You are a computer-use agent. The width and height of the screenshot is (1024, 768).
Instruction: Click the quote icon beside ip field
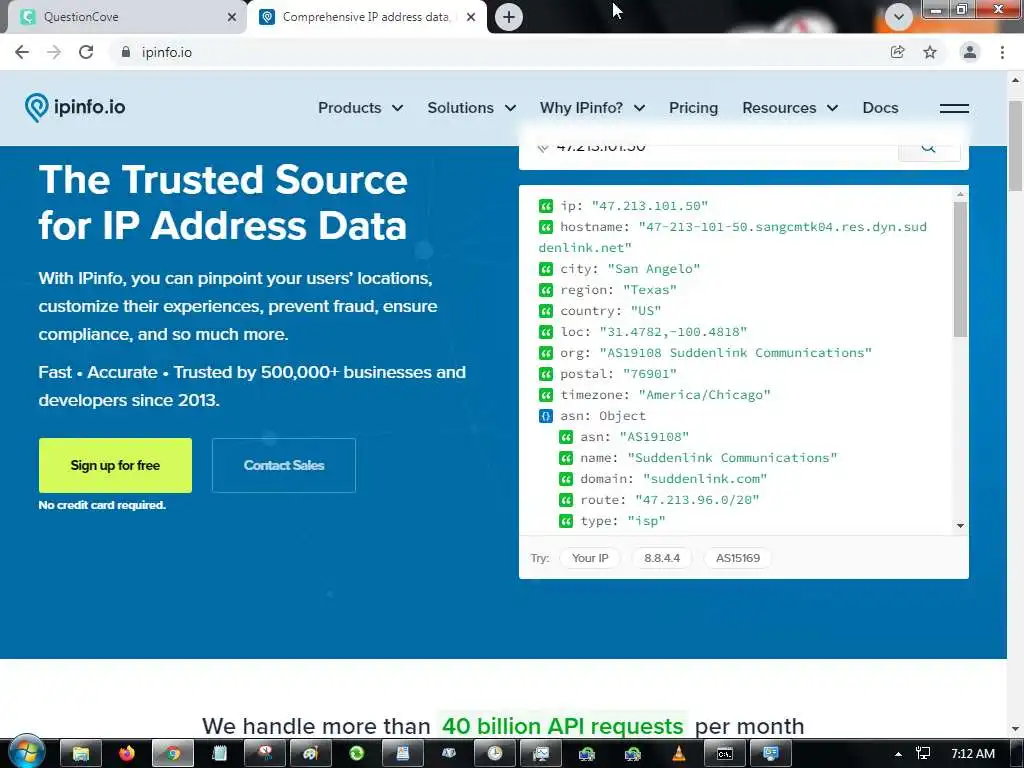click(x=546, y=206)
